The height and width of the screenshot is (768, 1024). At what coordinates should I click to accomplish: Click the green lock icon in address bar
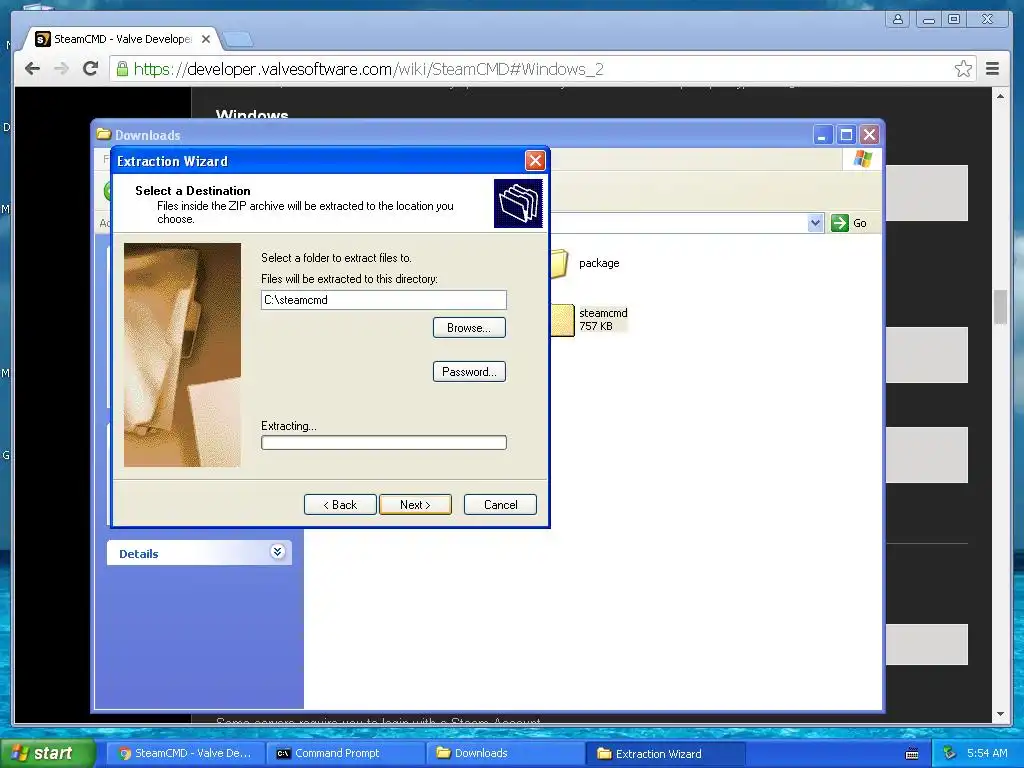coord(122,68)
